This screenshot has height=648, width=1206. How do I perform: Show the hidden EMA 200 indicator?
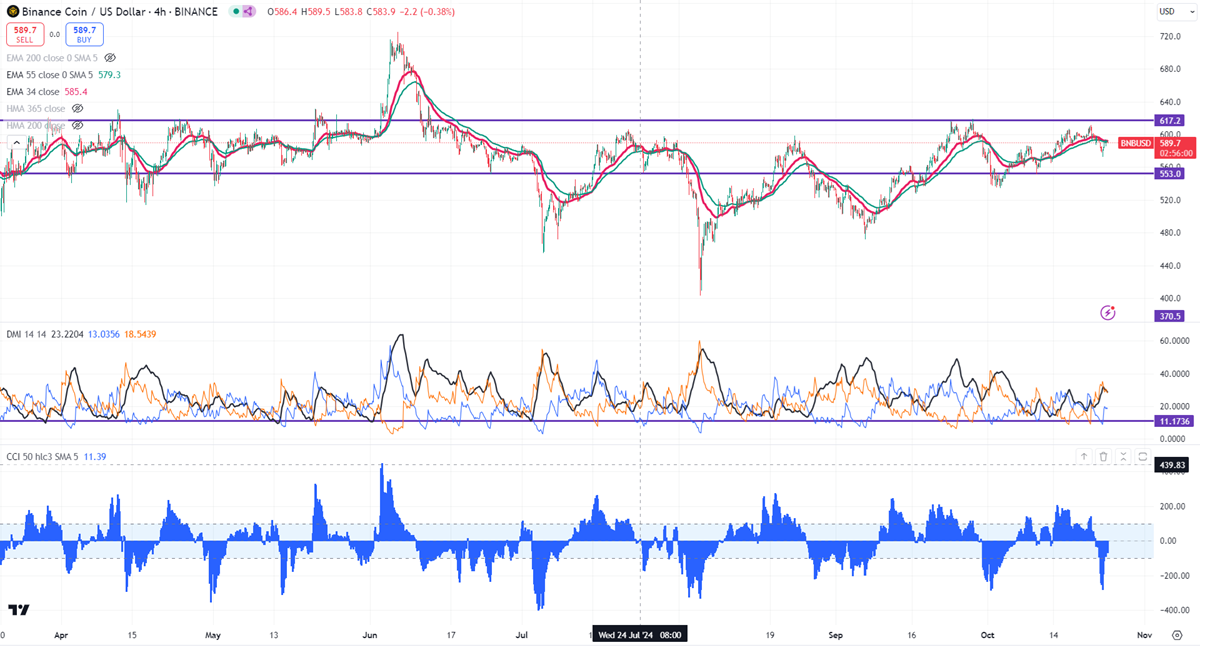click(110, 58)
